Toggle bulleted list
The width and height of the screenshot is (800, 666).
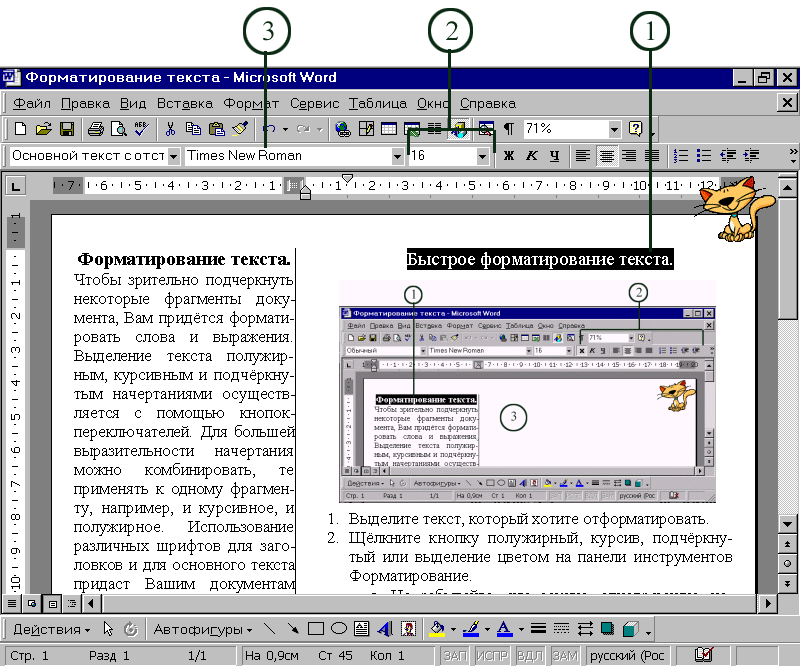point(704,156)
